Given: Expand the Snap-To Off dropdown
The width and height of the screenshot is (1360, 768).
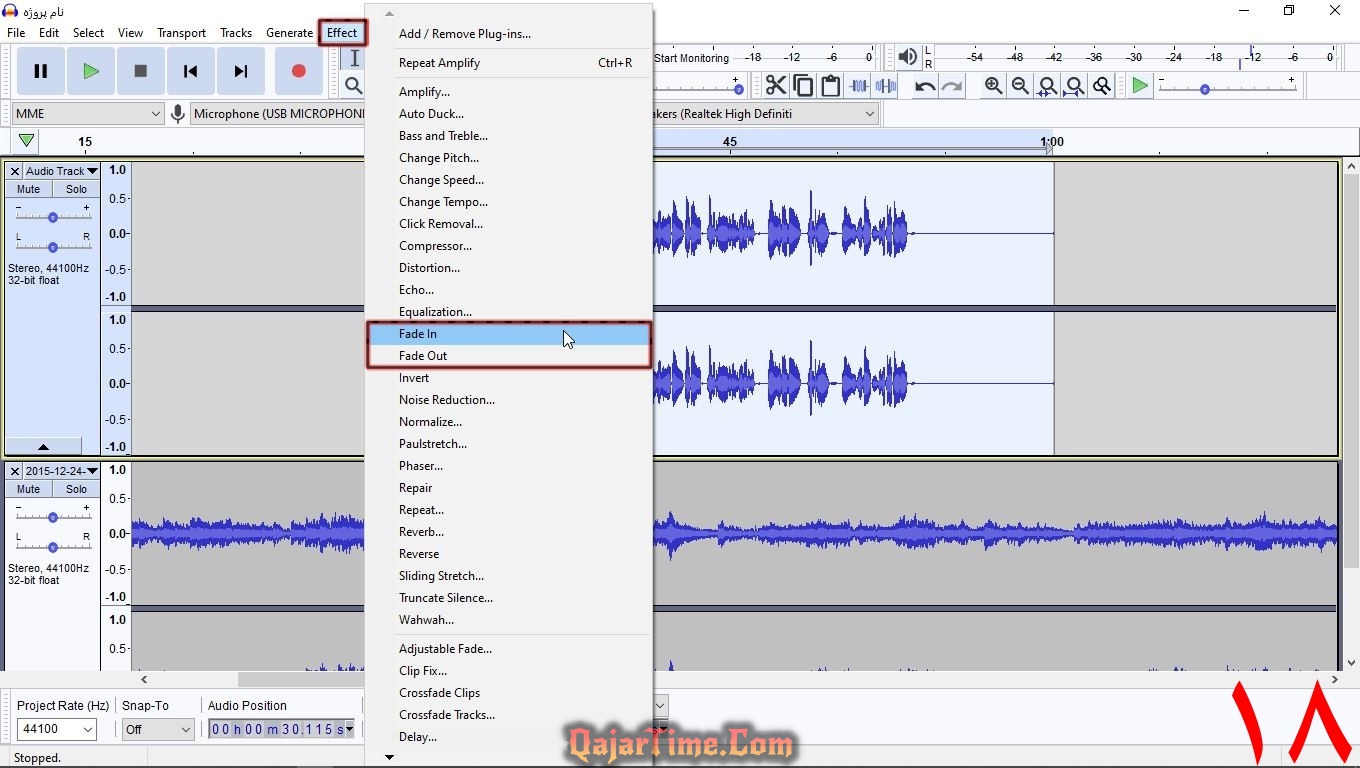Looking at the screenshot, I should coord(158,730).
